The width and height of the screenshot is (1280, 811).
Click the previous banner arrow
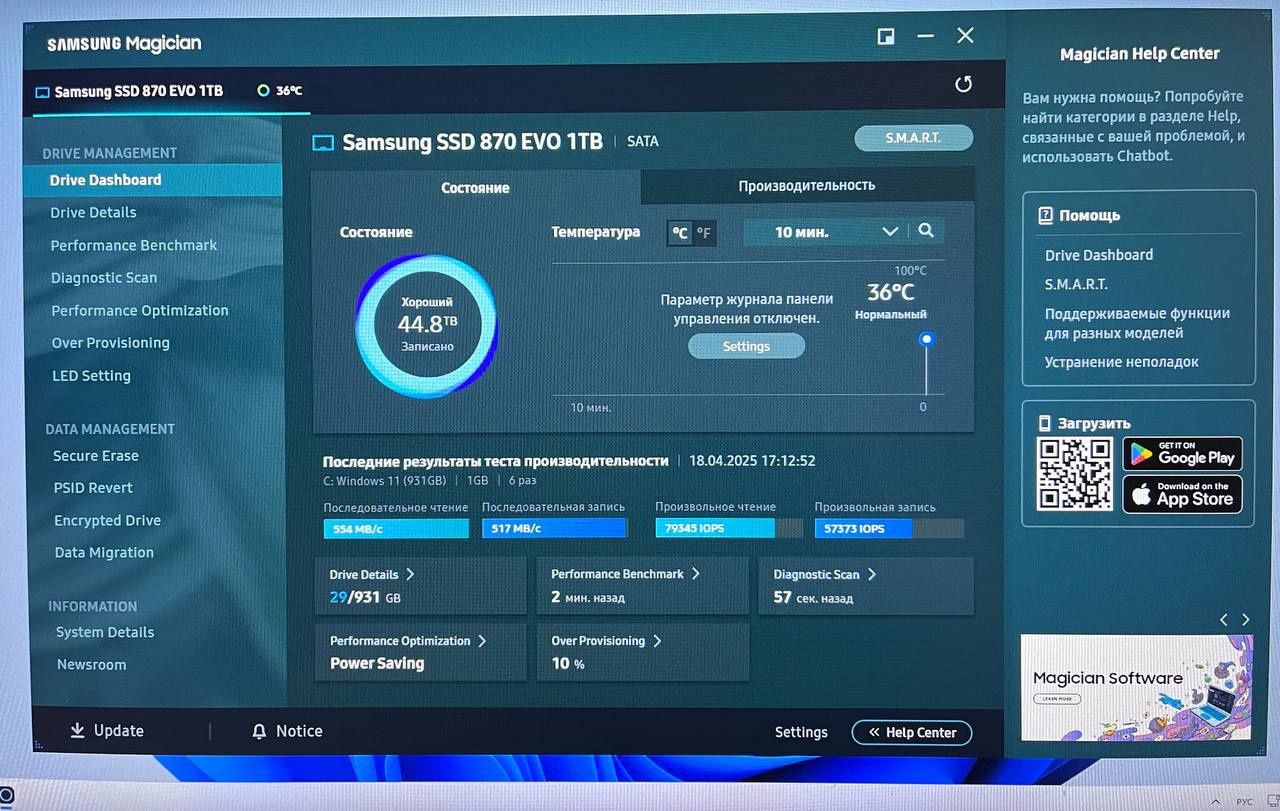pyautogui.click(x=1224, y=619)
